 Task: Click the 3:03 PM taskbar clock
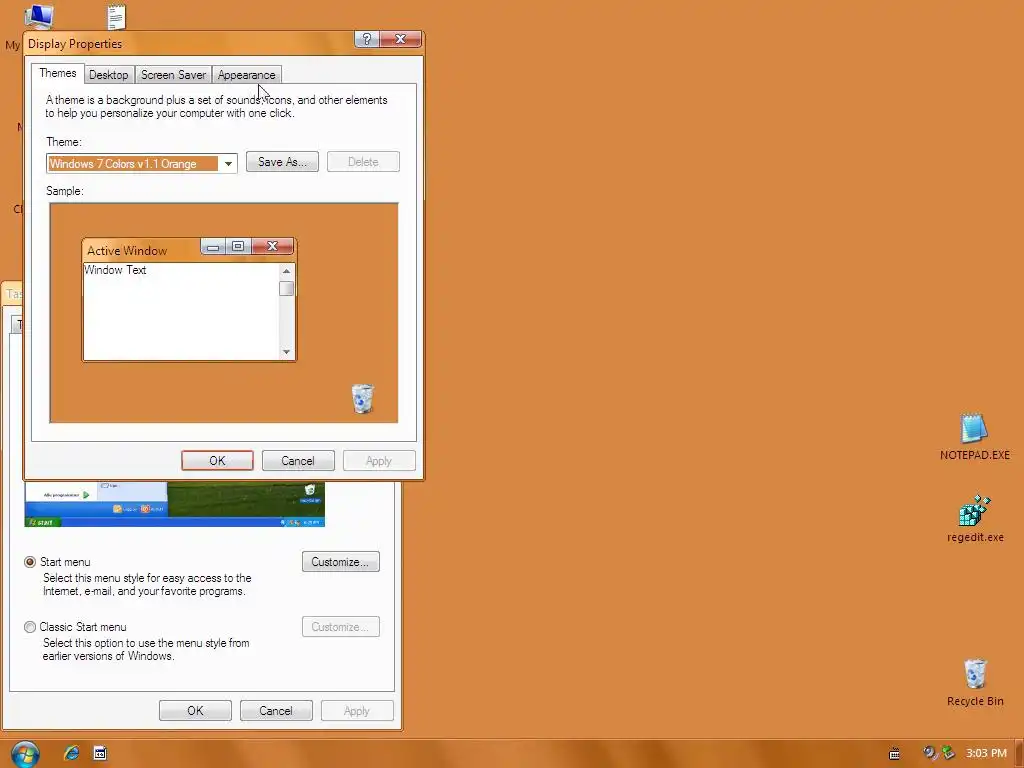986,753
